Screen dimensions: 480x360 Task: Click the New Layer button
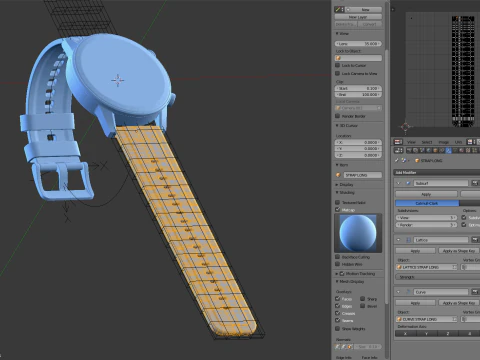[x=358, y=17]
